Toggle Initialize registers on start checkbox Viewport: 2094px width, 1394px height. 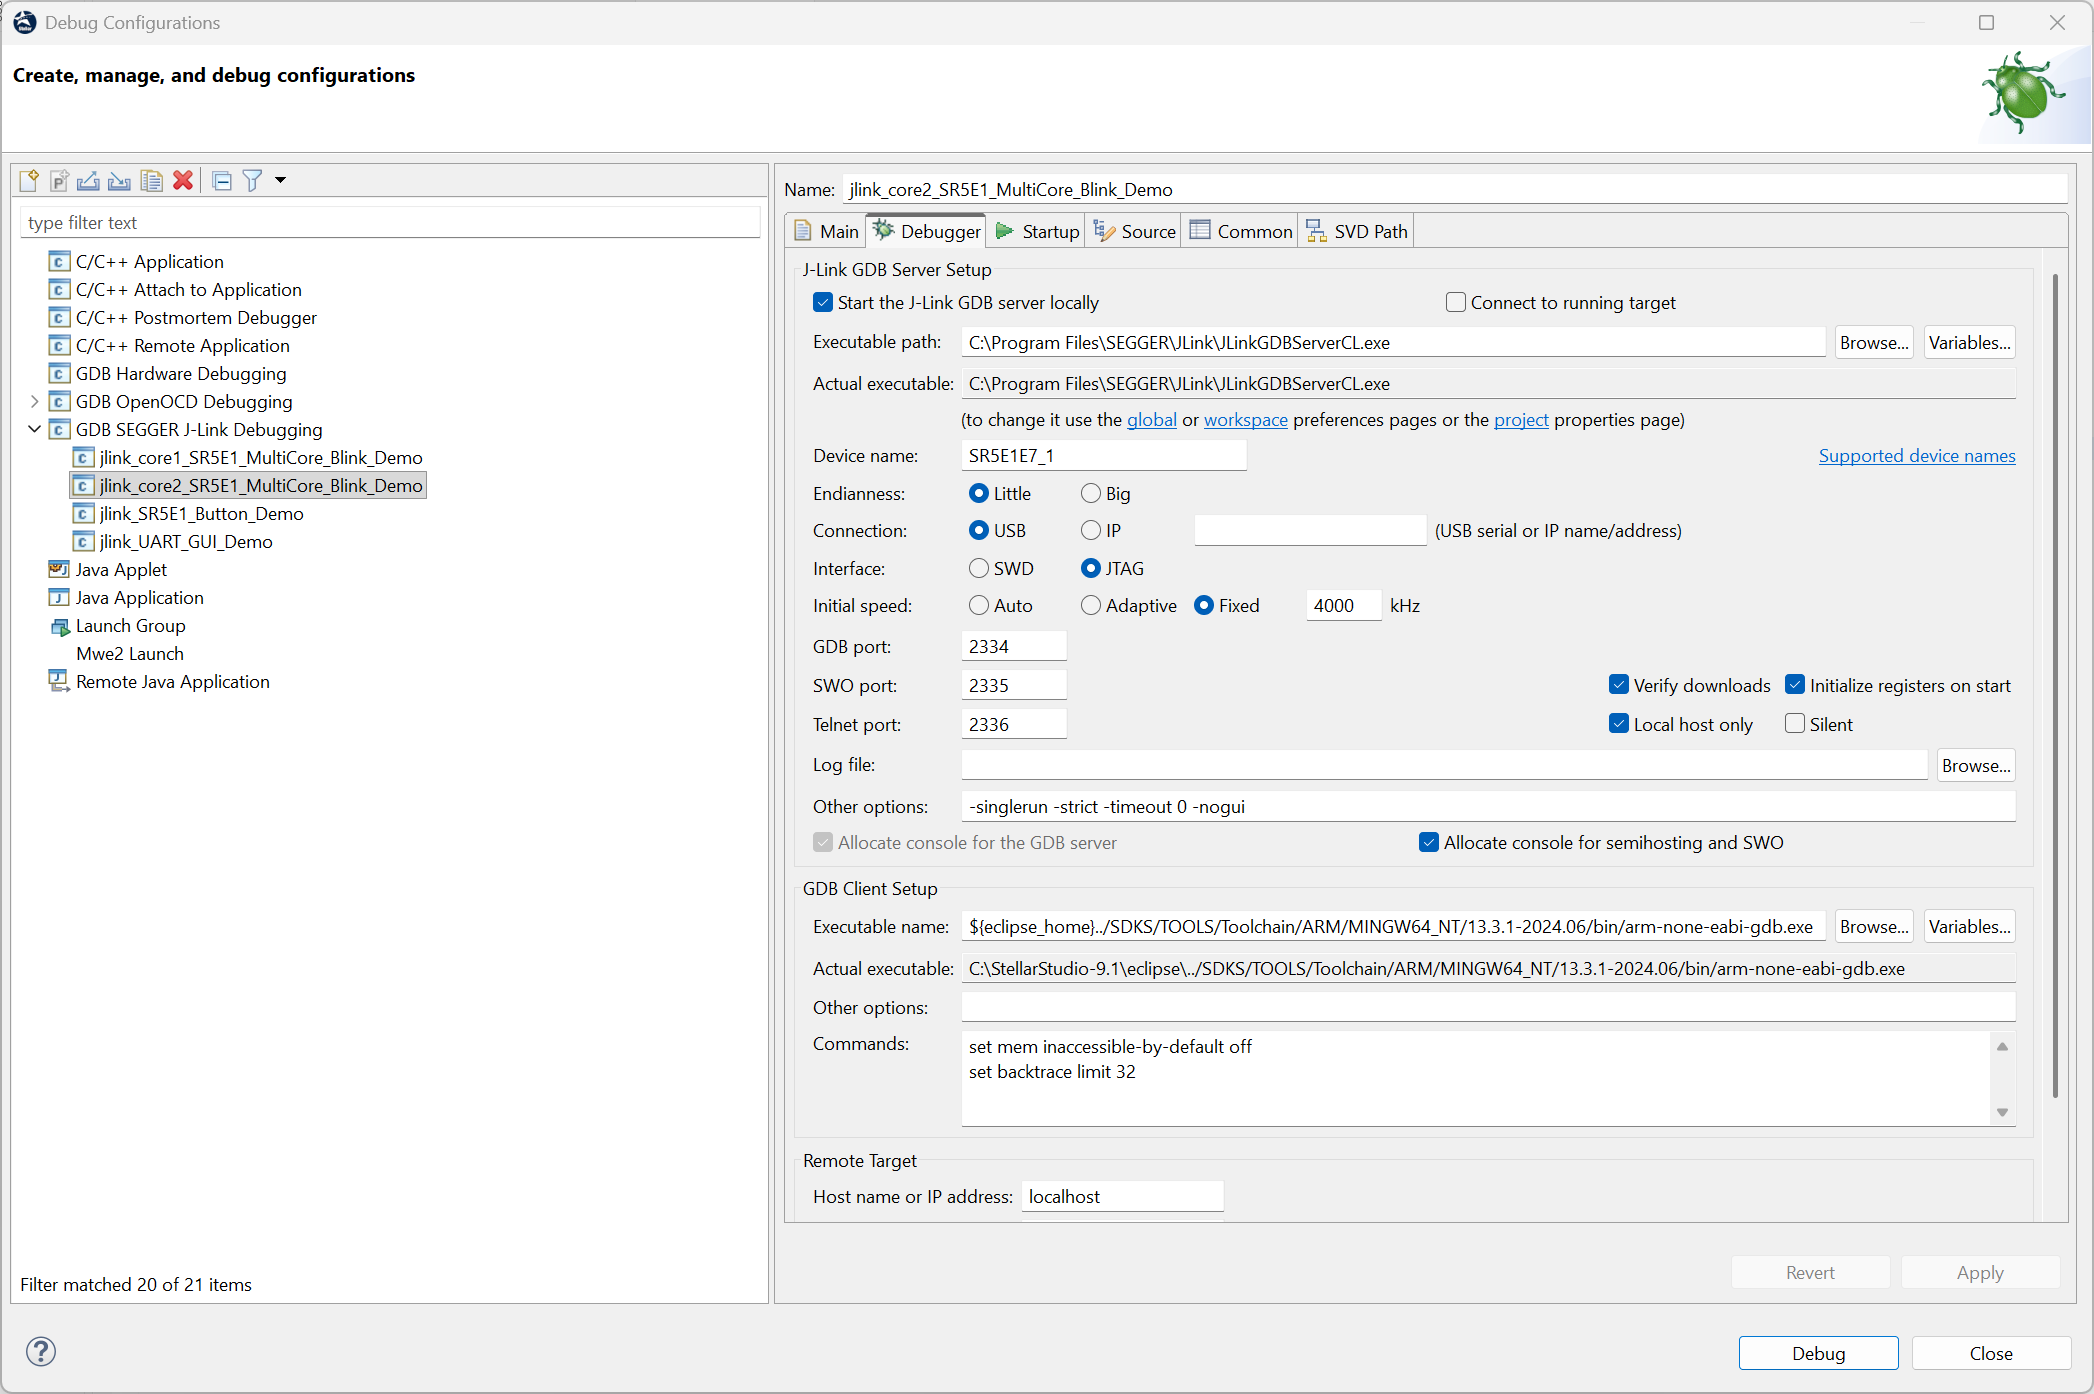(1795, 686)
